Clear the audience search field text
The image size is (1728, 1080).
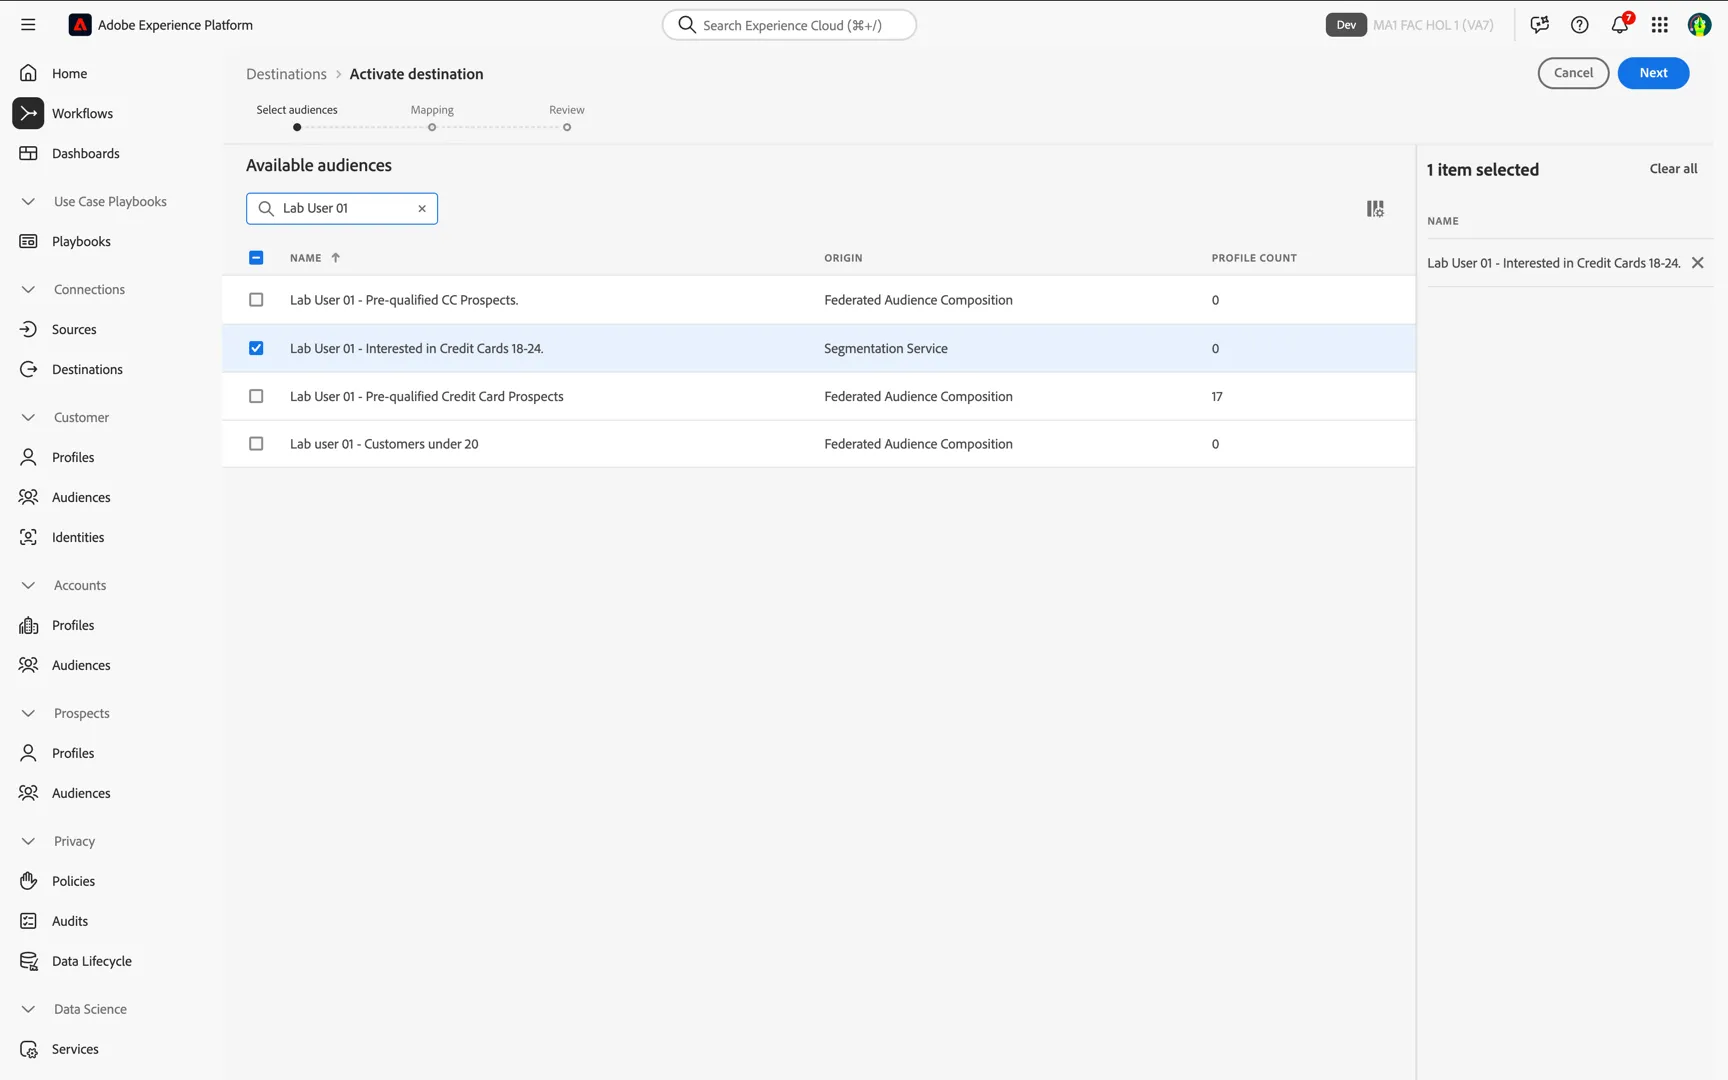422,209
